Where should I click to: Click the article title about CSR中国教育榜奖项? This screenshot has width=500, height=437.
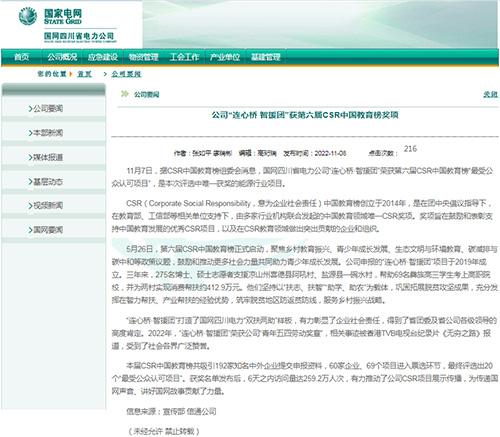[x=305, y=115]
